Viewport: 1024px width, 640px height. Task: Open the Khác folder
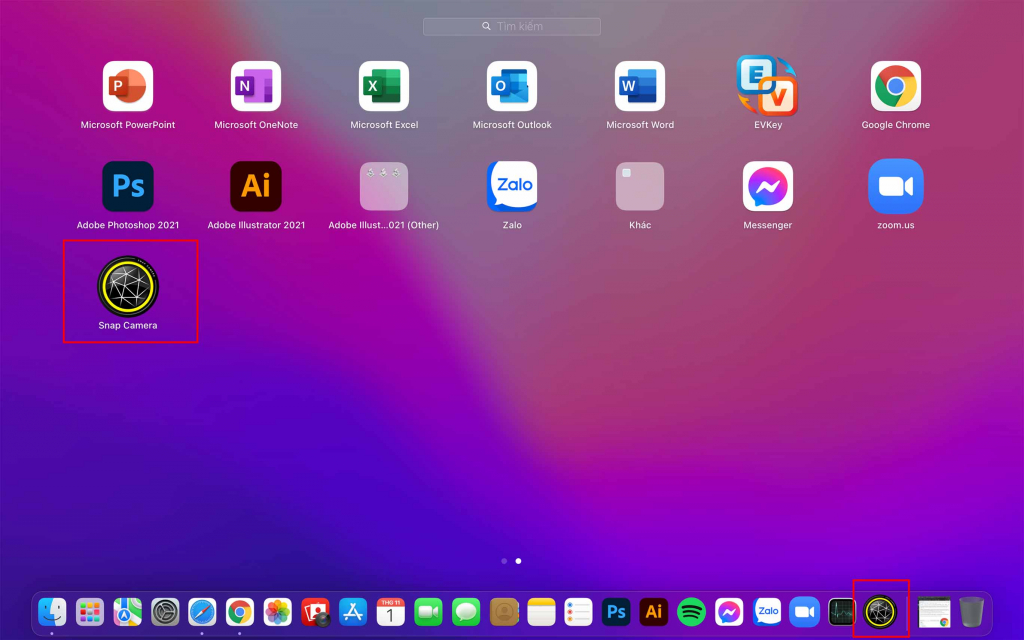(x=640, y=187)
